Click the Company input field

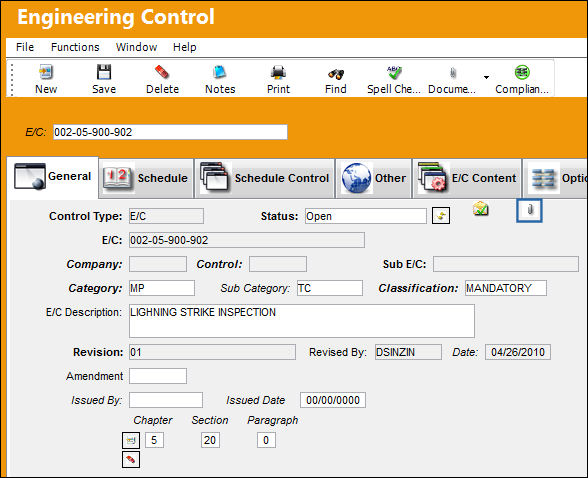[x=158, y=264]
